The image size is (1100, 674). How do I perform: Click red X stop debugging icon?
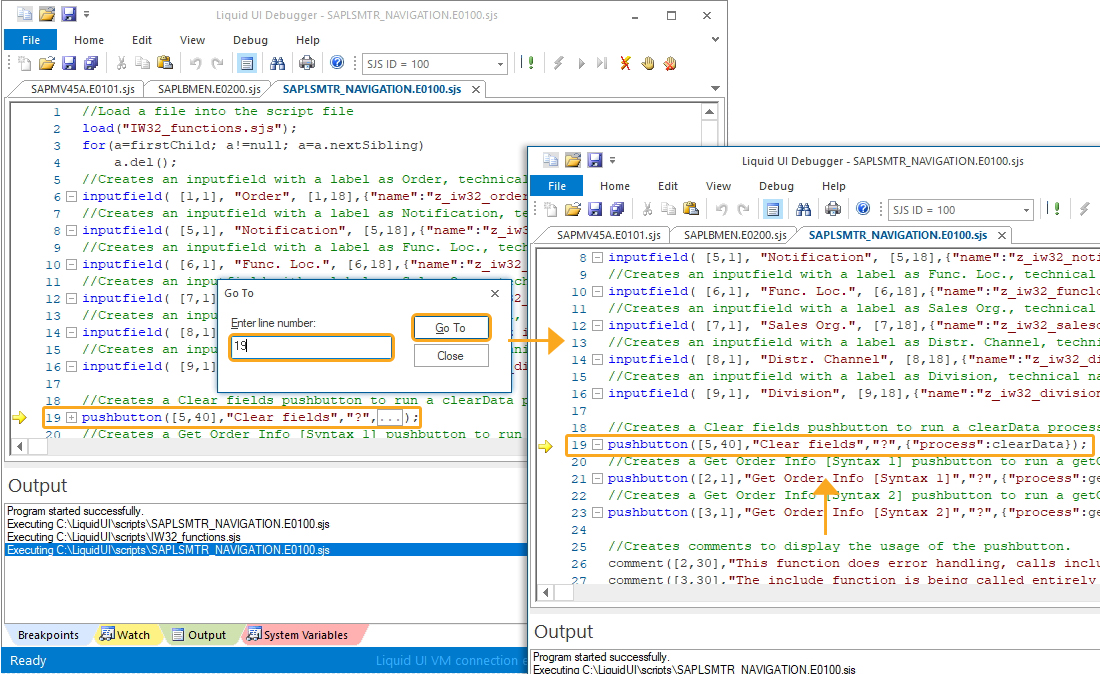point(625,64)
